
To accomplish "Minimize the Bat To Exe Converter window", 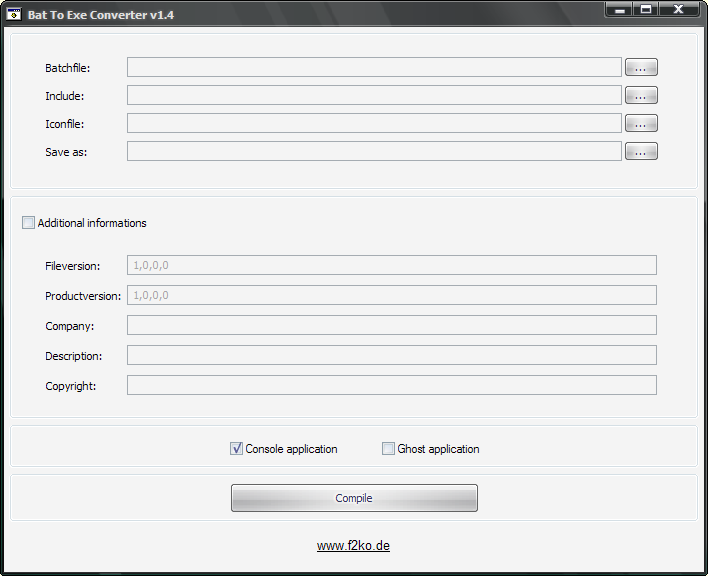I will [620, 9].
